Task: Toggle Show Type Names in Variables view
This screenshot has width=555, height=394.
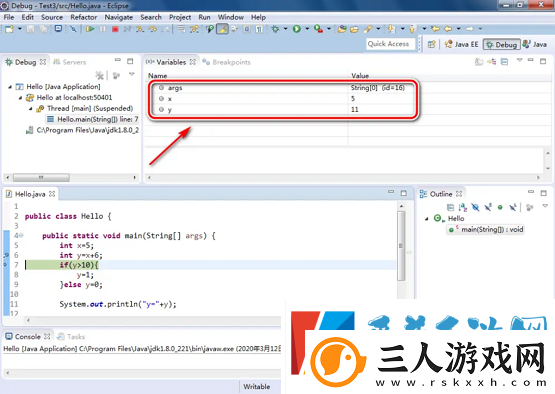Action: coord(479,62)
